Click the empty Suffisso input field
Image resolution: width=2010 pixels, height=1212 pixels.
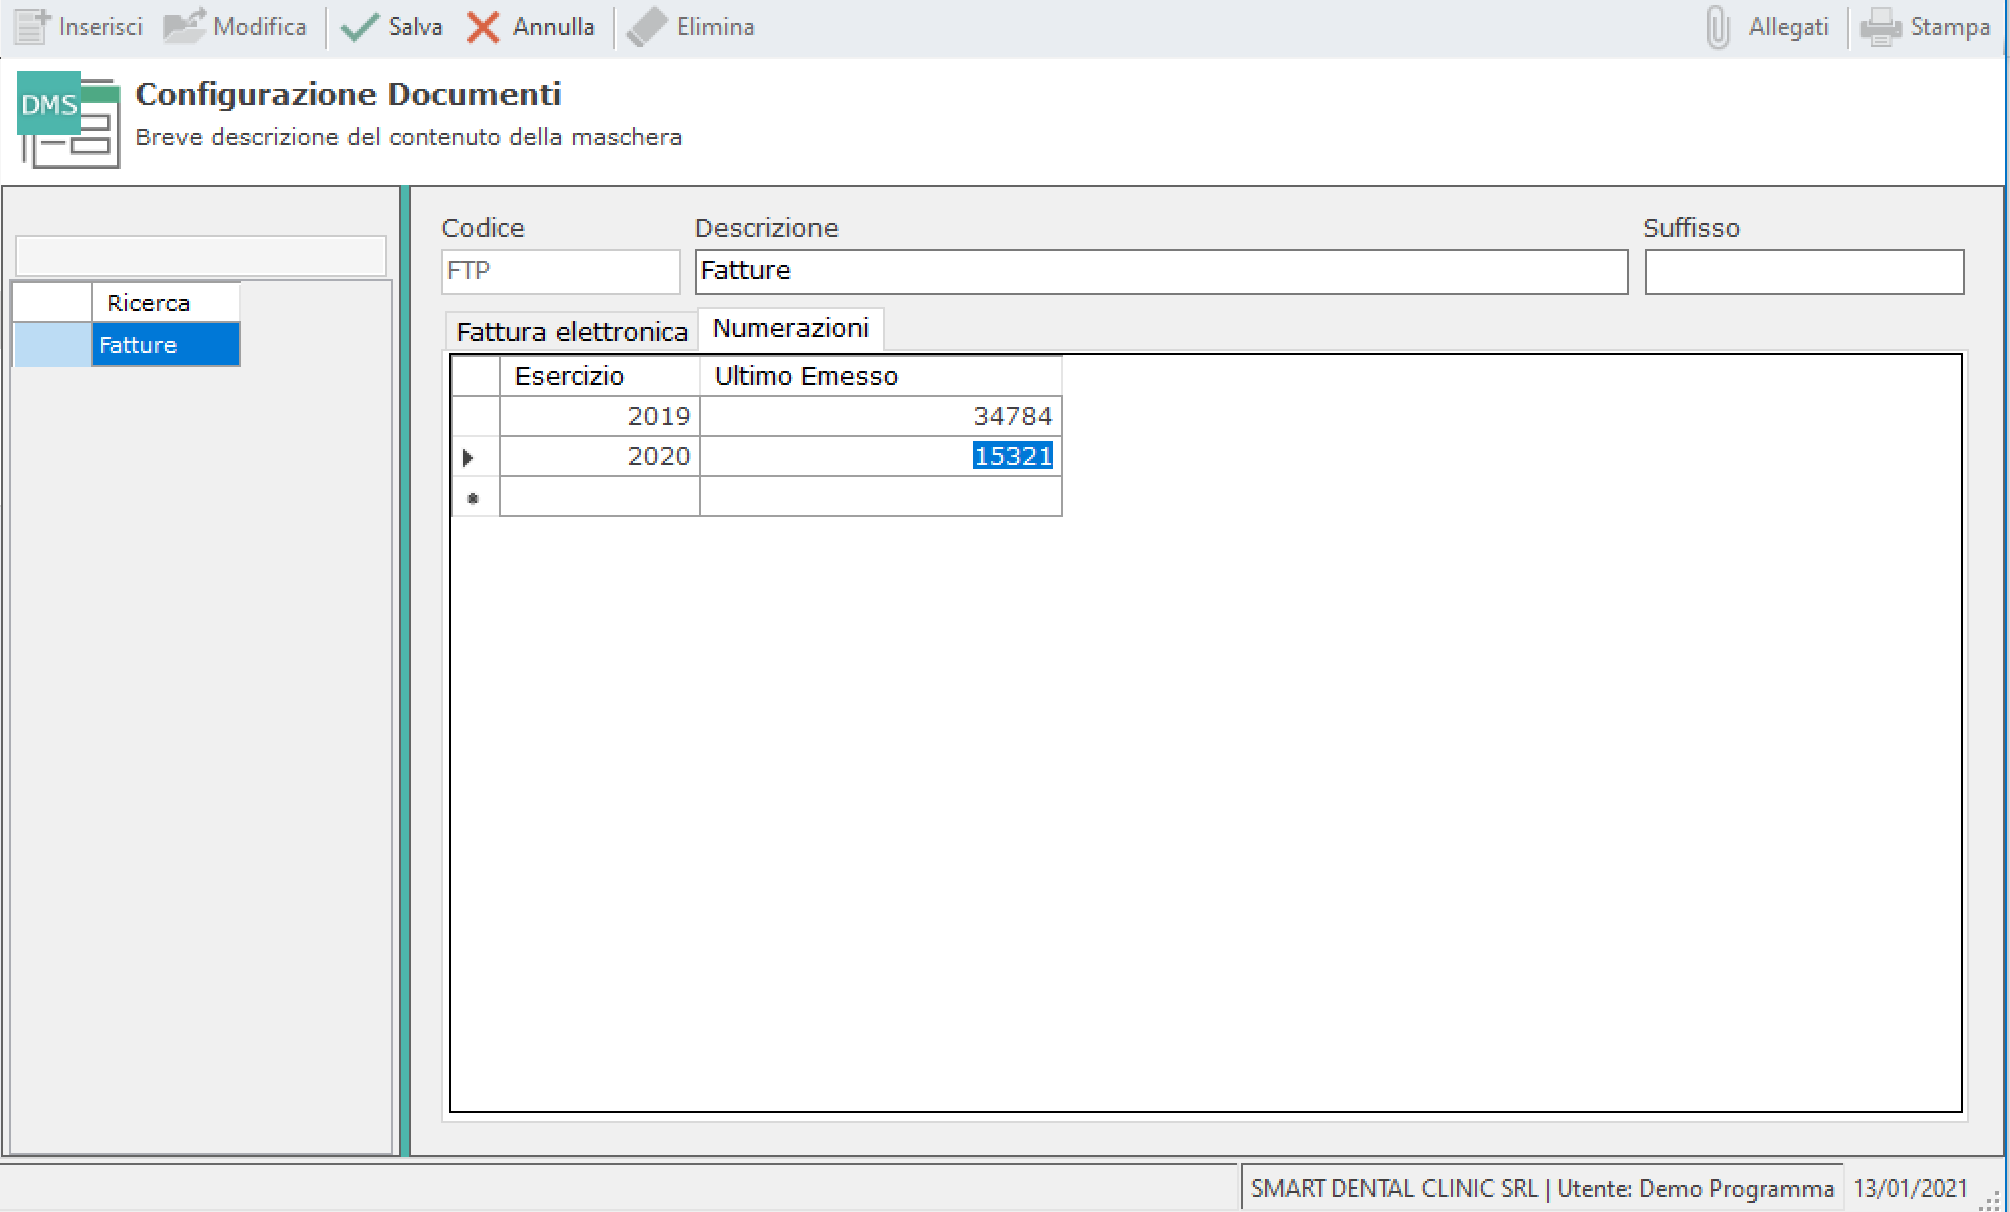point(1803,271)
